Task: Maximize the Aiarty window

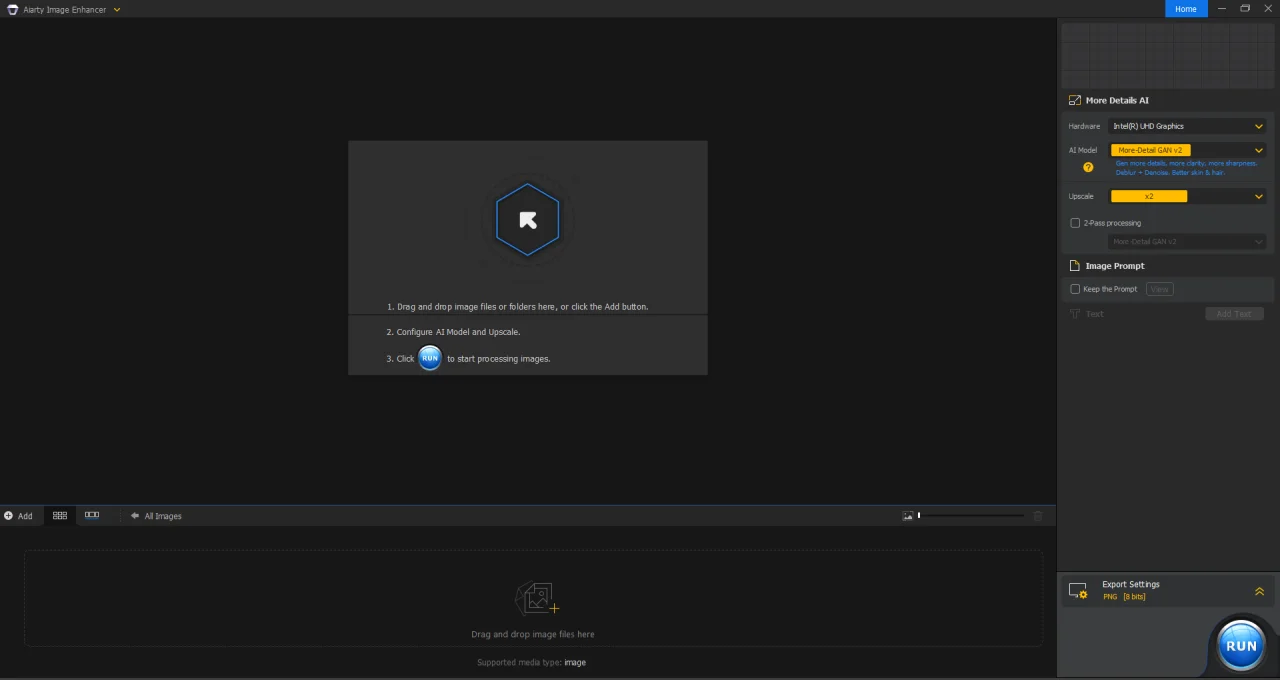Action: [1245, 9]
